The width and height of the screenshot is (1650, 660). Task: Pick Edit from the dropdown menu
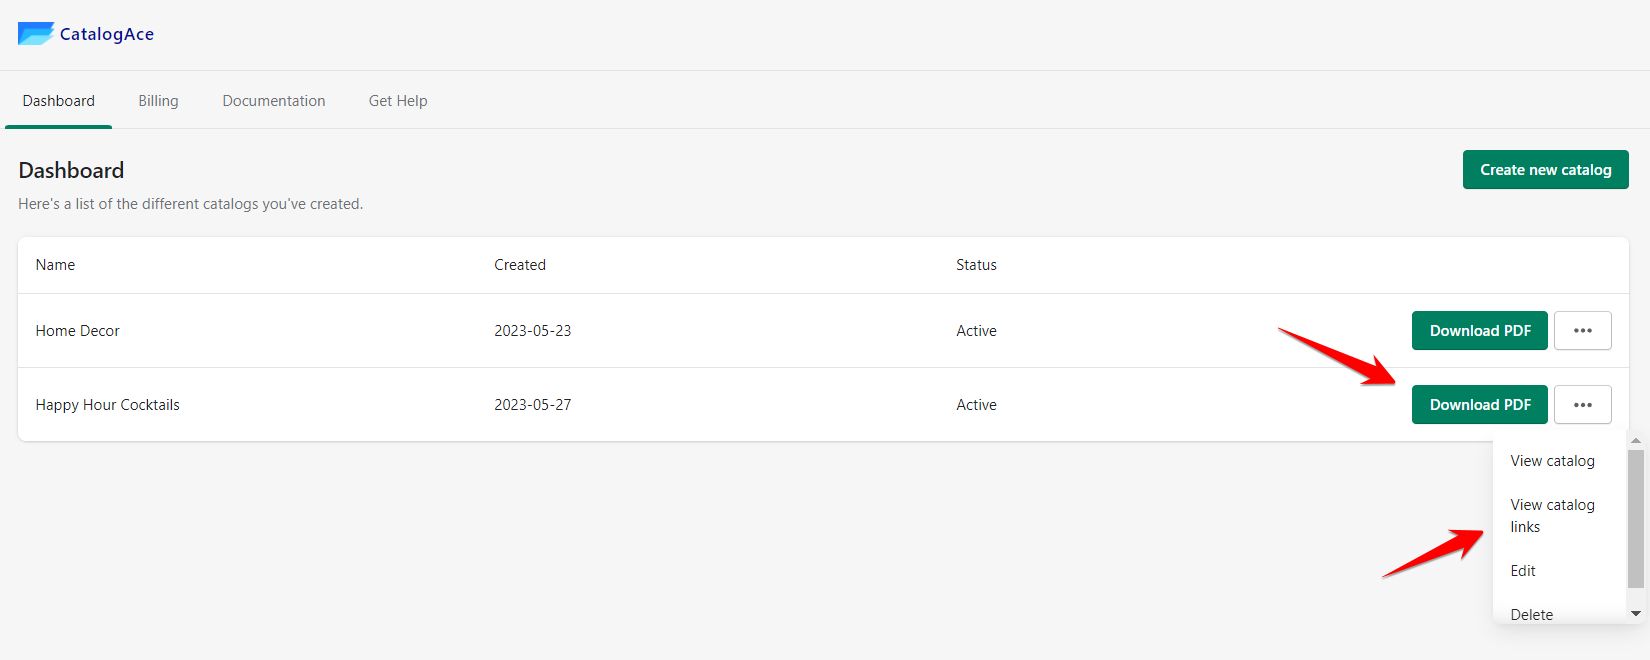click(x=1523, y=571)
